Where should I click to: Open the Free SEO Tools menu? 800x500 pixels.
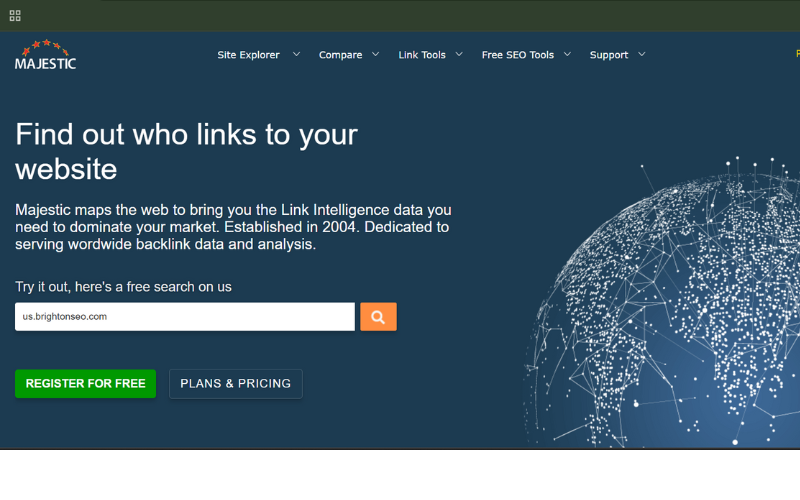[x=518, y=55]
